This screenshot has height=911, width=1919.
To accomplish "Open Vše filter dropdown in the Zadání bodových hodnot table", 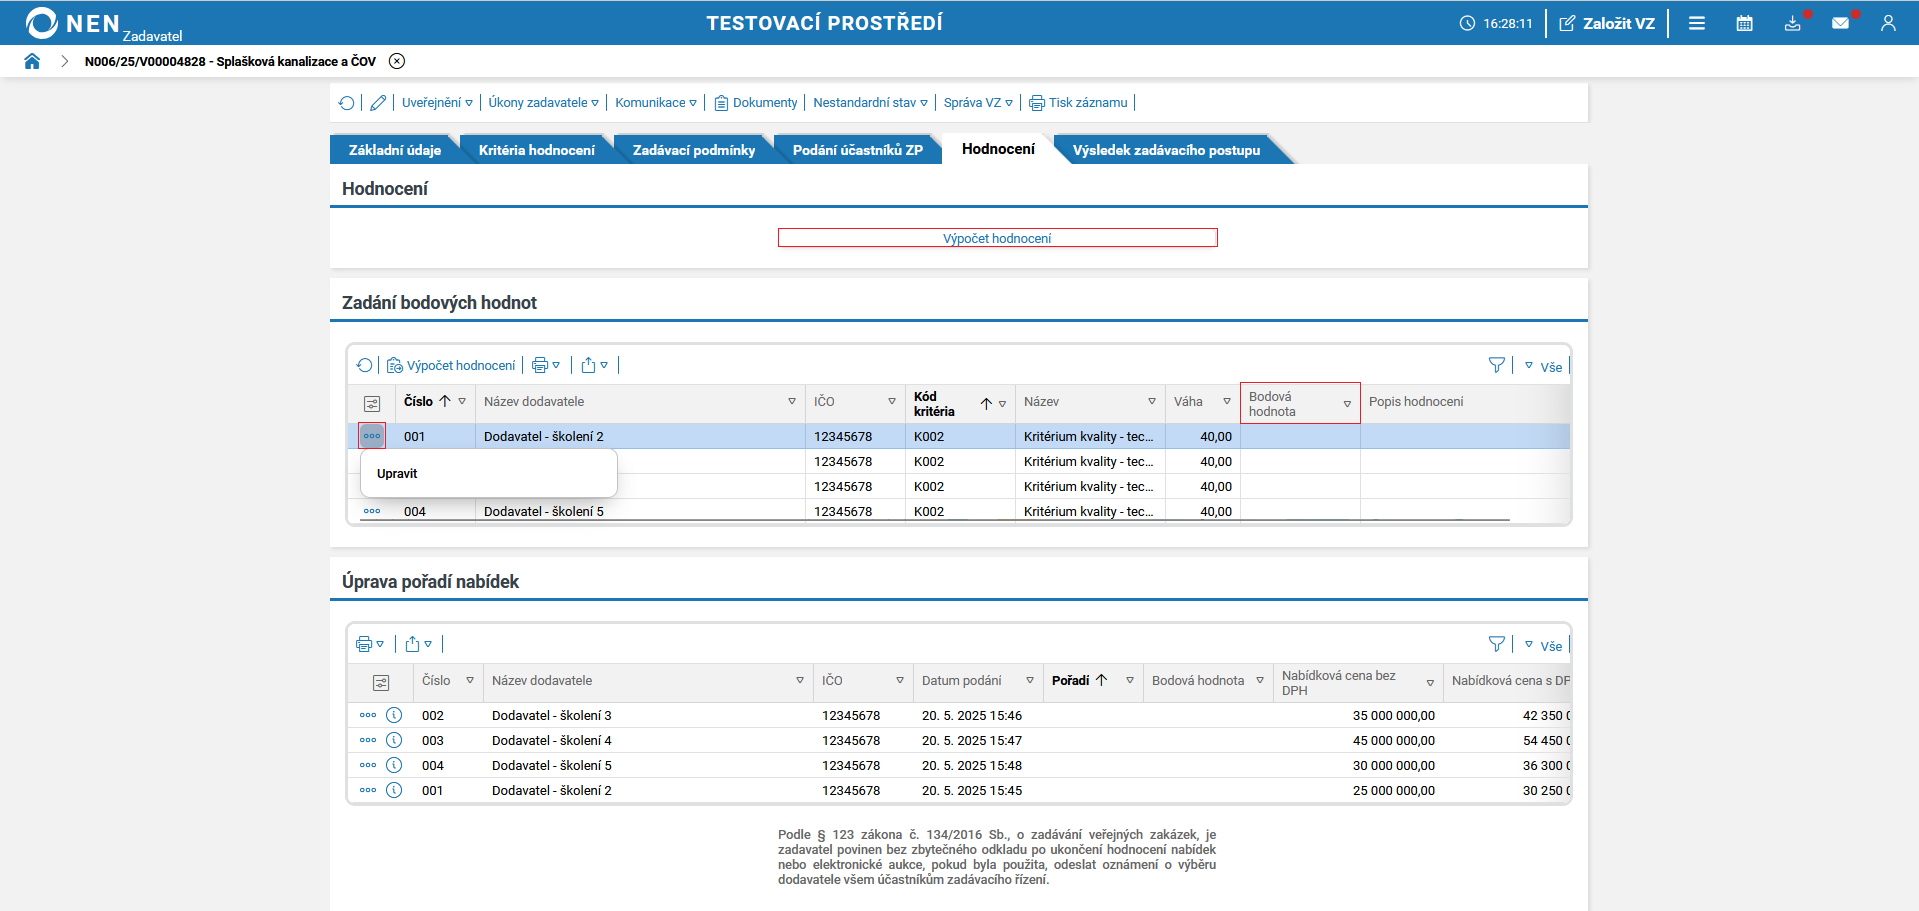I will pos(1543,367).
